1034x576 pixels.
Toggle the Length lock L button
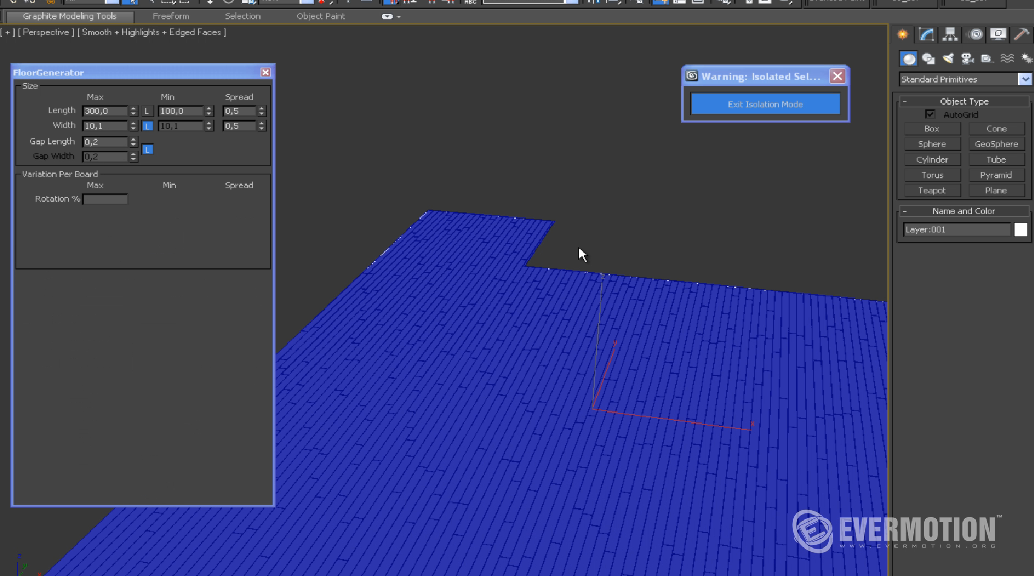coord(147,111)
